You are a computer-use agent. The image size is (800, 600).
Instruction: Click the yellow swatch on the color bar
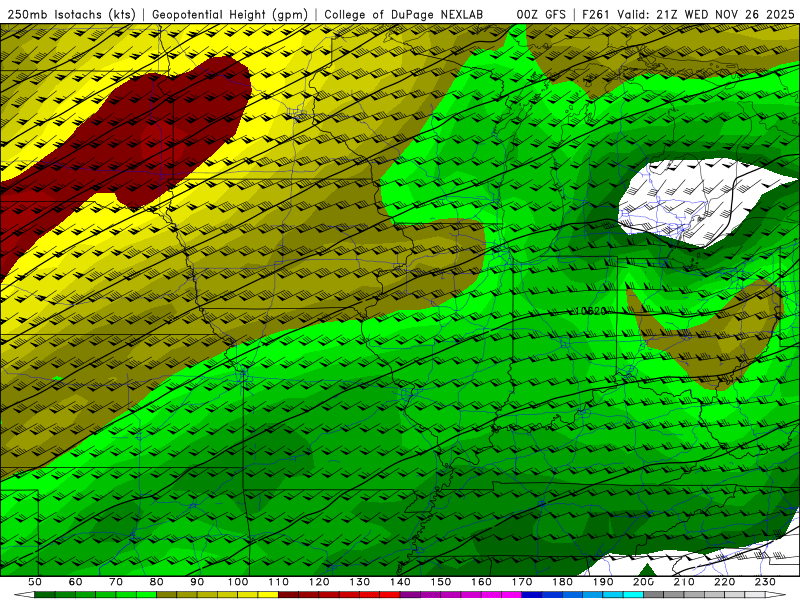click(268, 595)
